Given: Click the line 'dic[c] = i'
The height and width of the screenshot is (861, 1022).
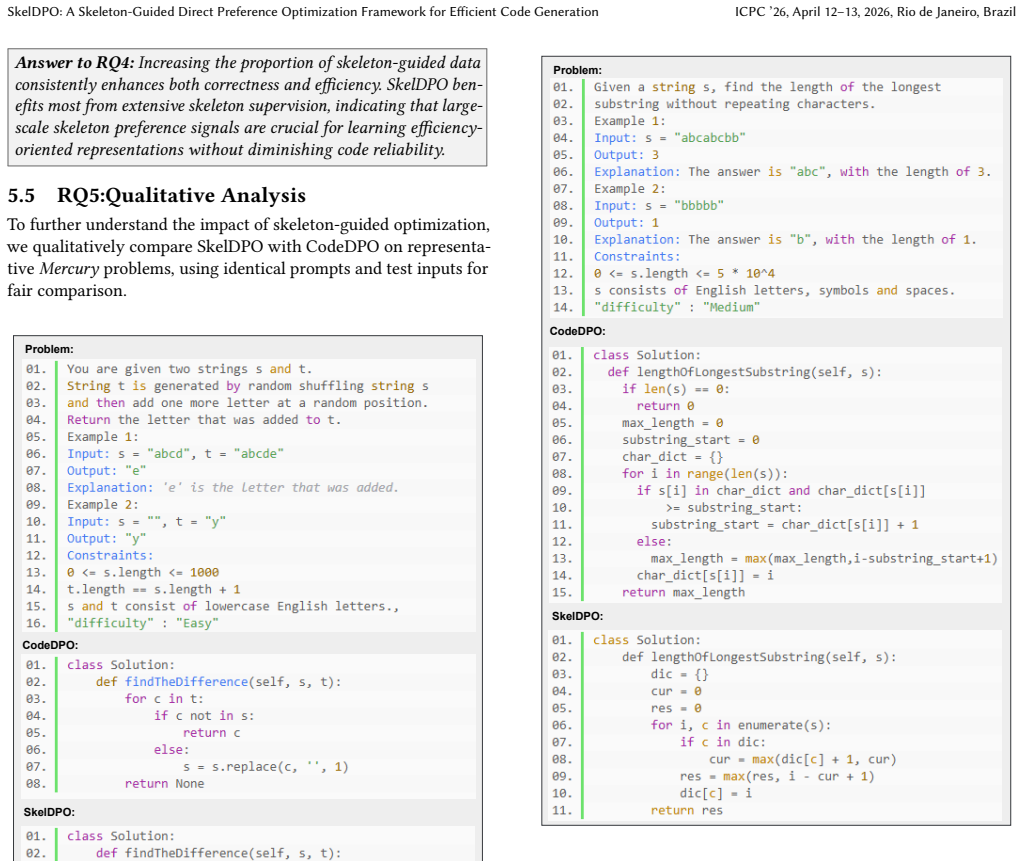Looking at the screenshot, I should click(x=716, y=793).
